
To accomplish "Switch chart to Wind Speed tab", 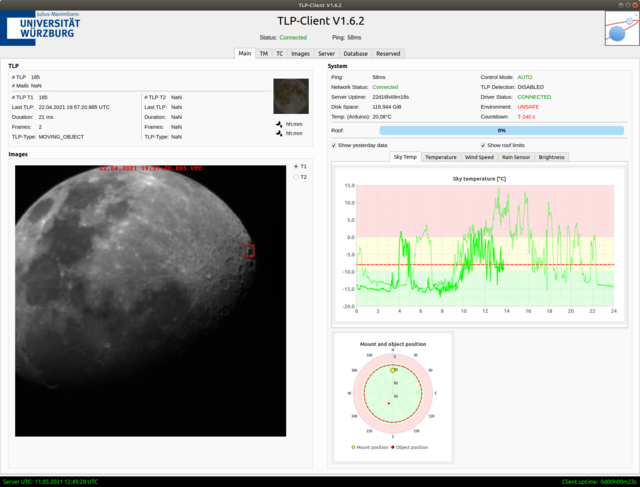I will (479, 157).
